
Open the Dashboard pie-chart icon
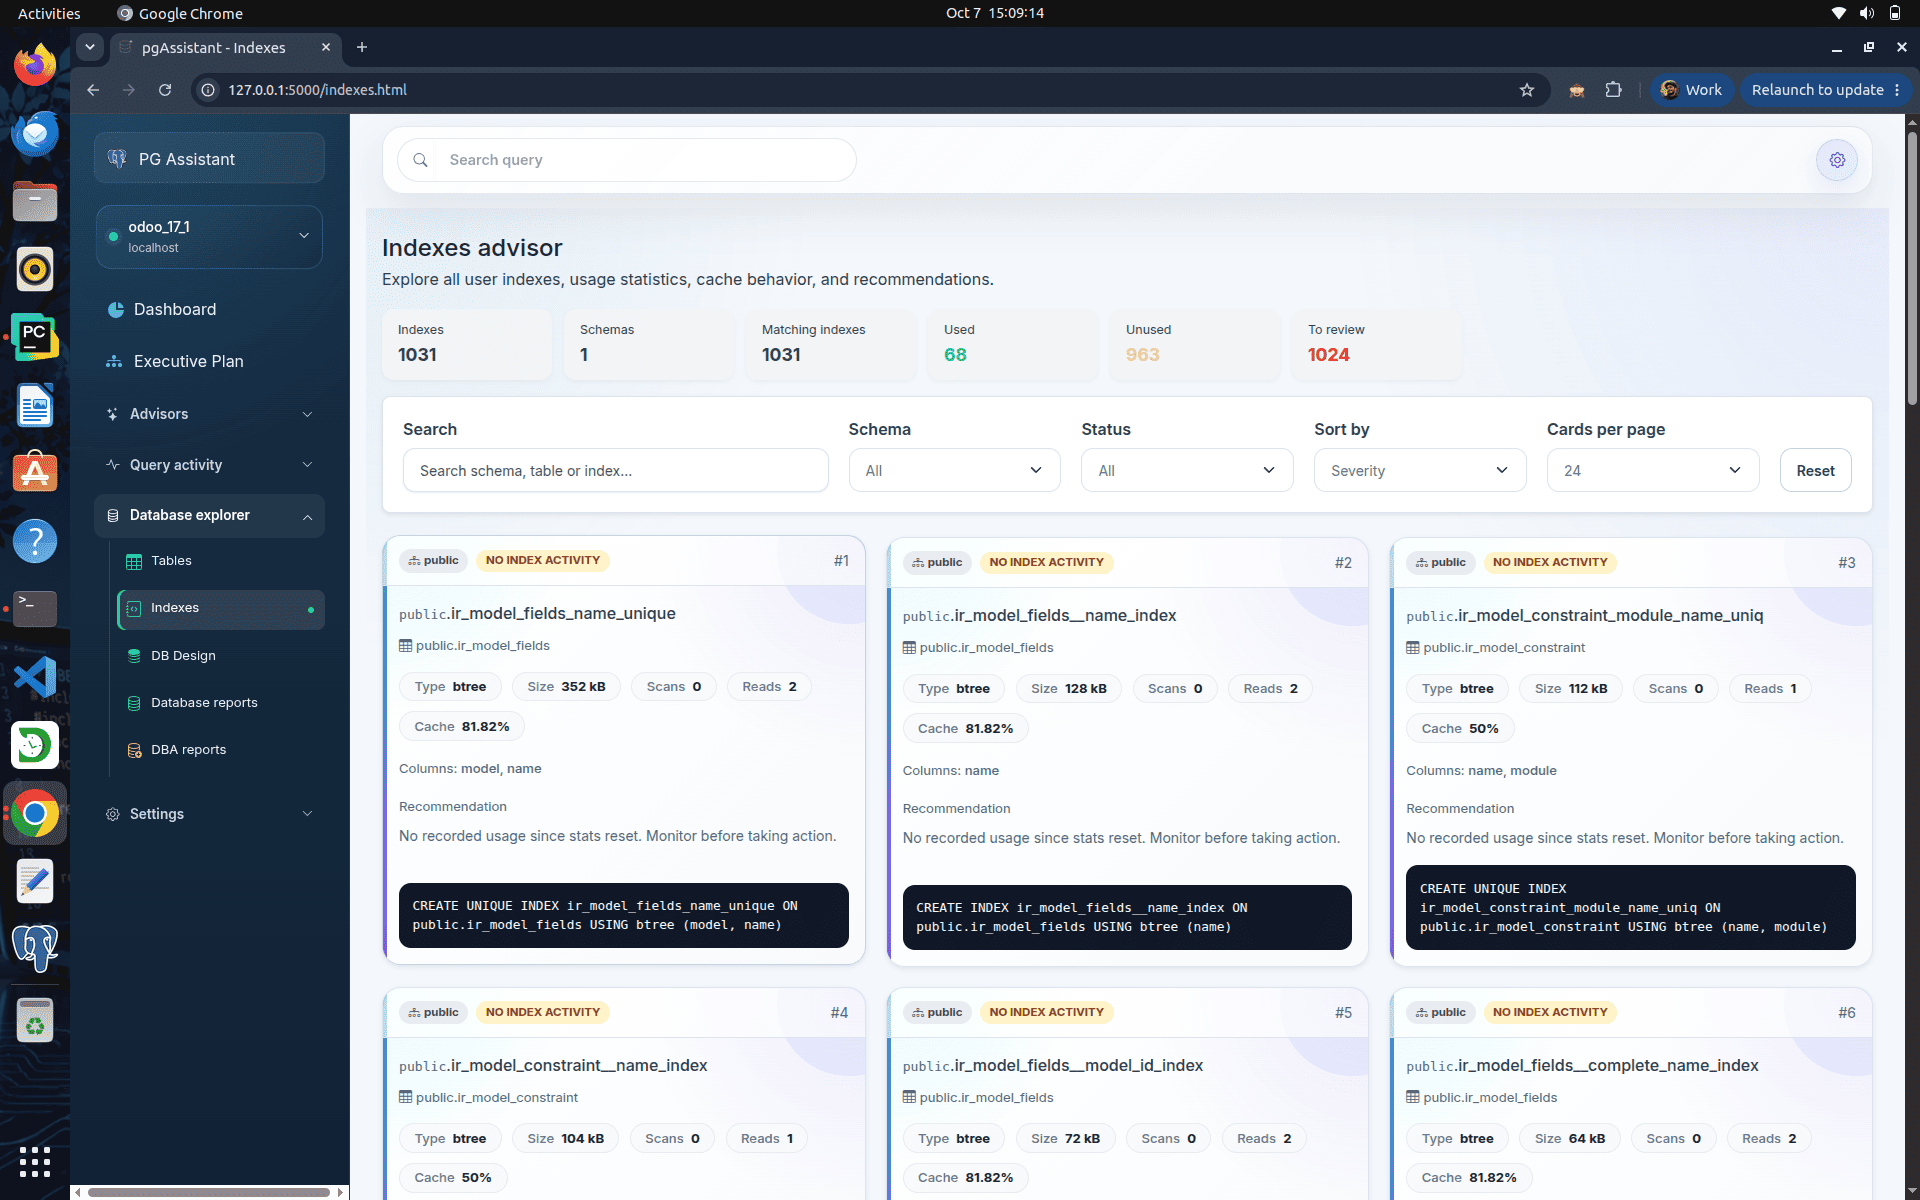(115, 310)
